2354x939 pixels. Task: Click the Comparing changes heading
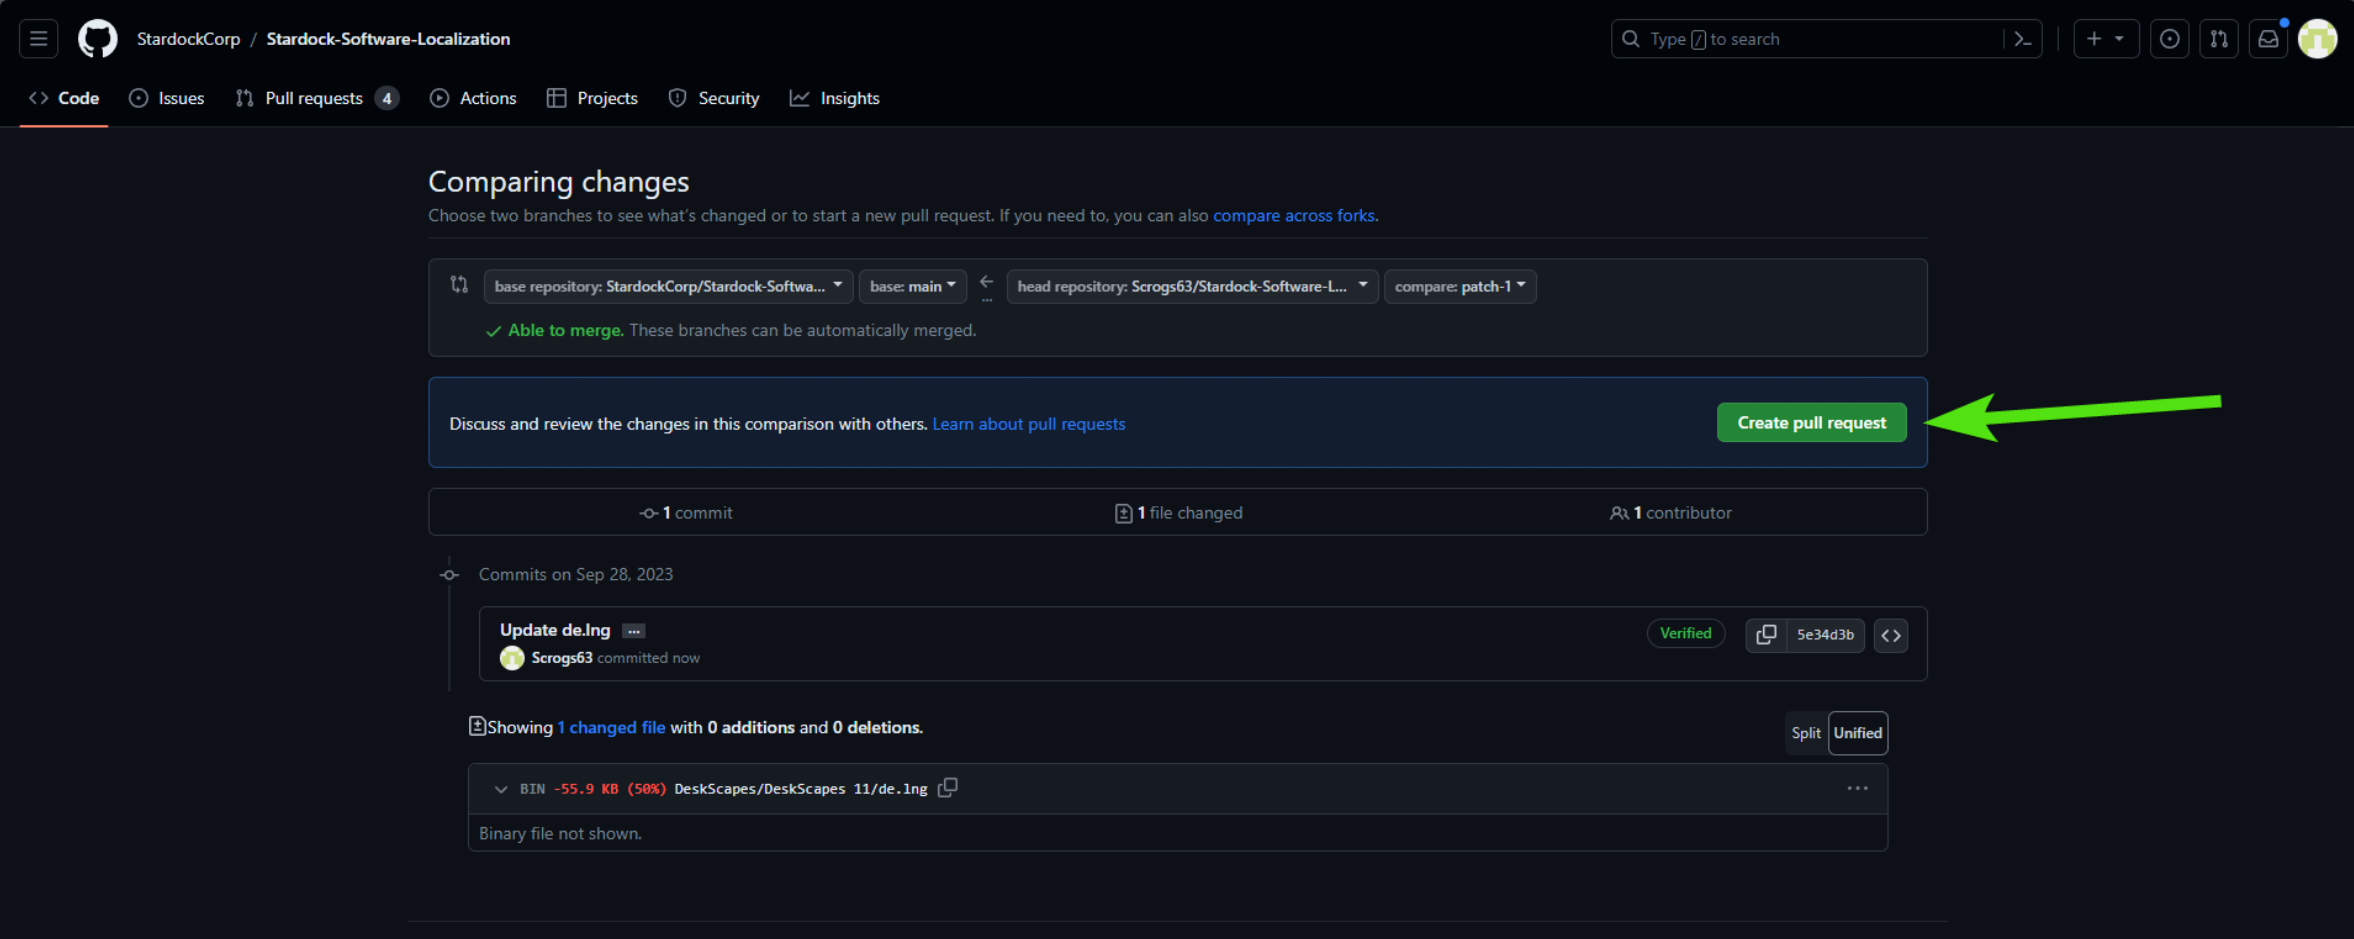point(559,182)
